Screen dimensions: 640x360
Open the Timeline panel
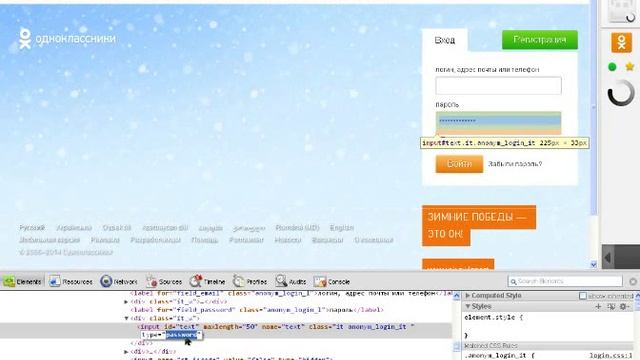pyautogui.click(x=207, y=282)
